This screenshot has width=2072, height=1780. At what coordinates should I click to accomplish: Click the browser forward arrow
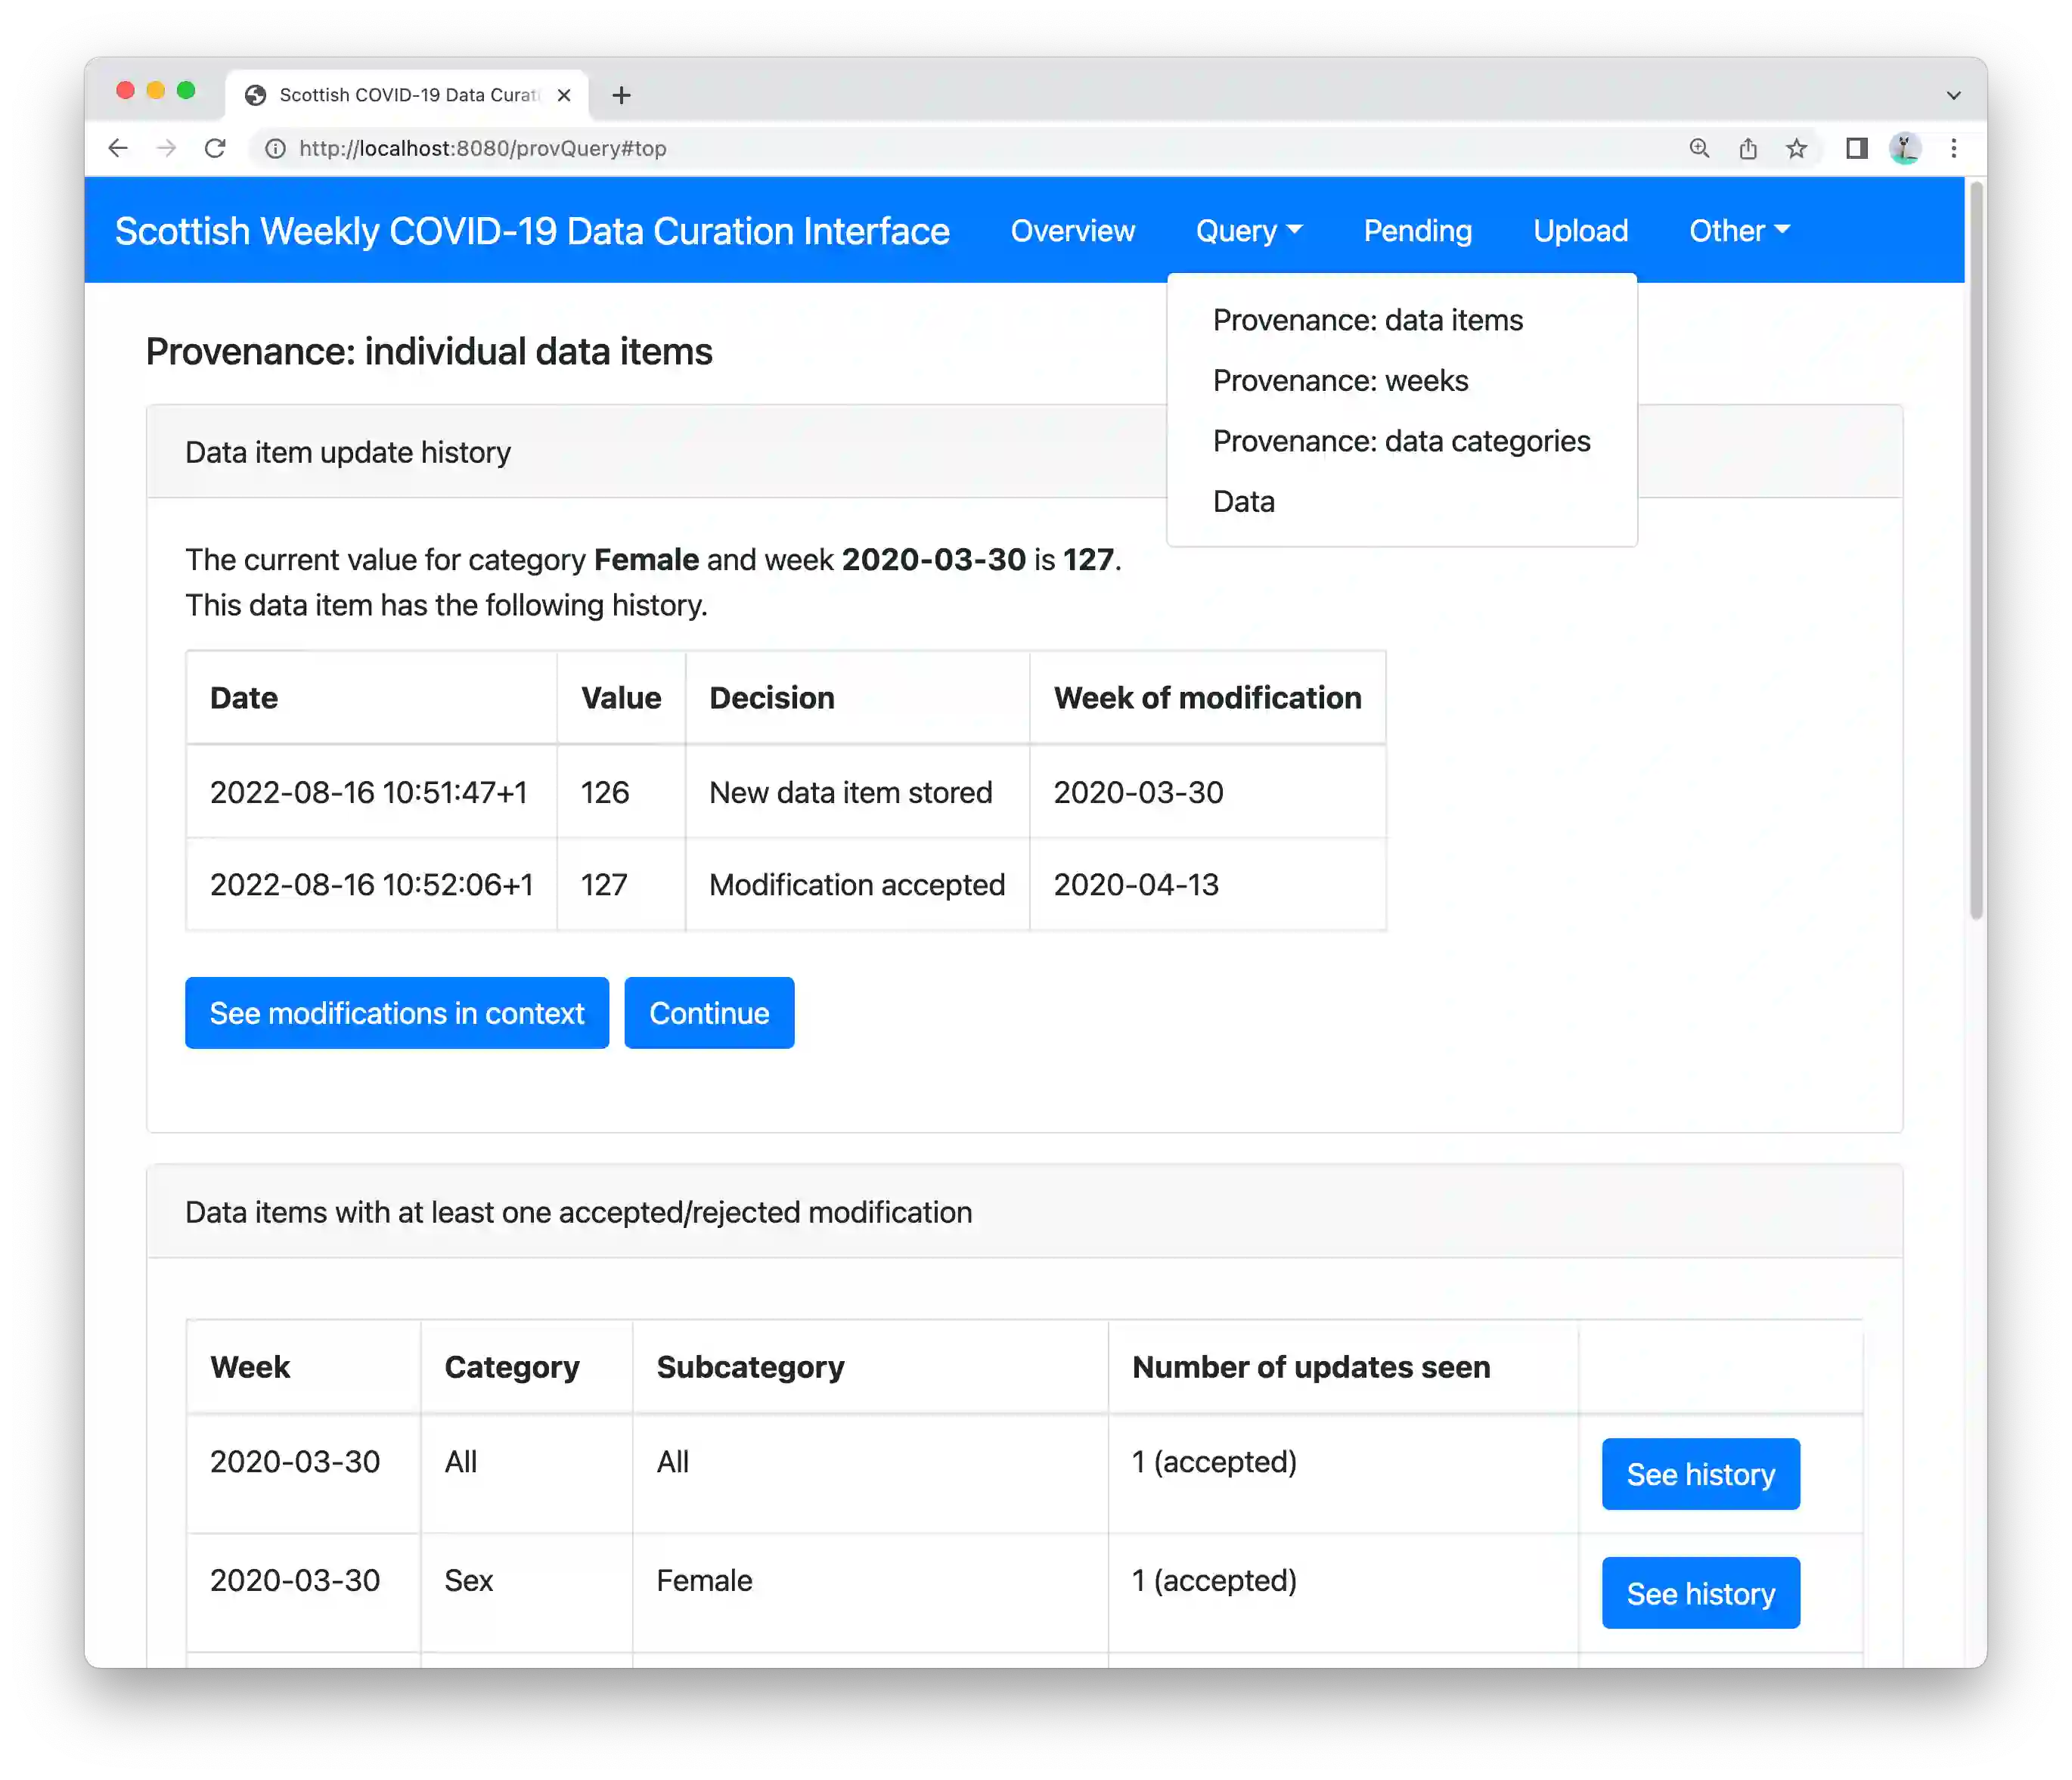[166, 149]
